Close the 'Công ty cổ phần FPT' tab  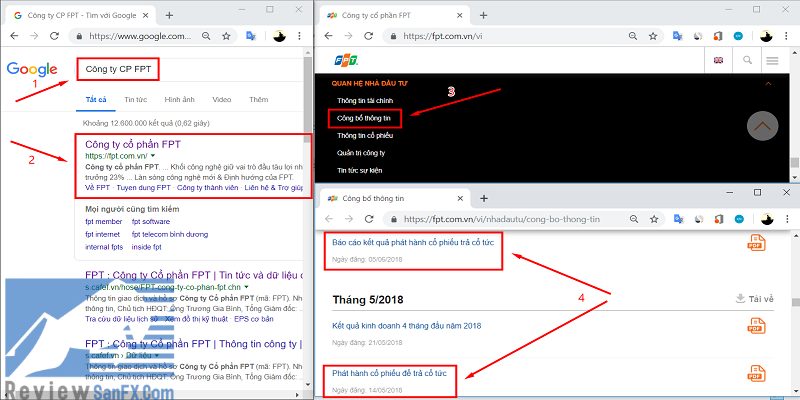(460, 15)
